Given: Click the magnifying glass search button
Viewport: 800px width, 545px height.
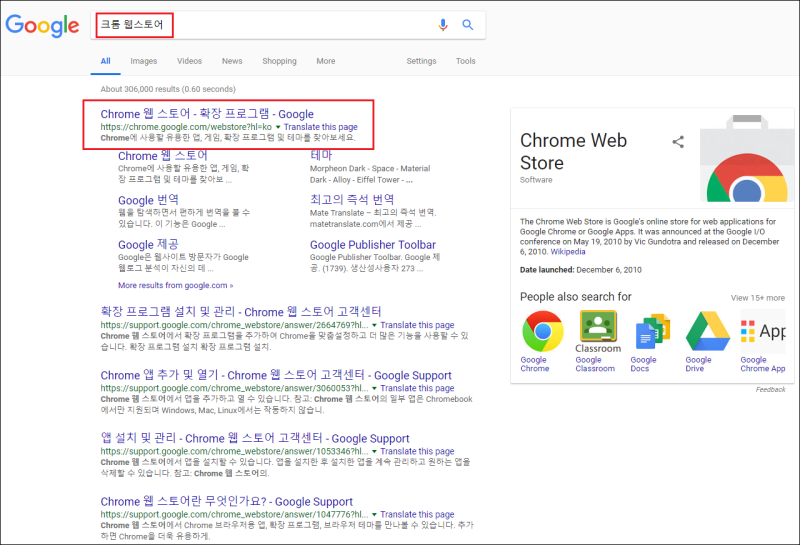Looking at the screenshot, I should tap(467, 24).
